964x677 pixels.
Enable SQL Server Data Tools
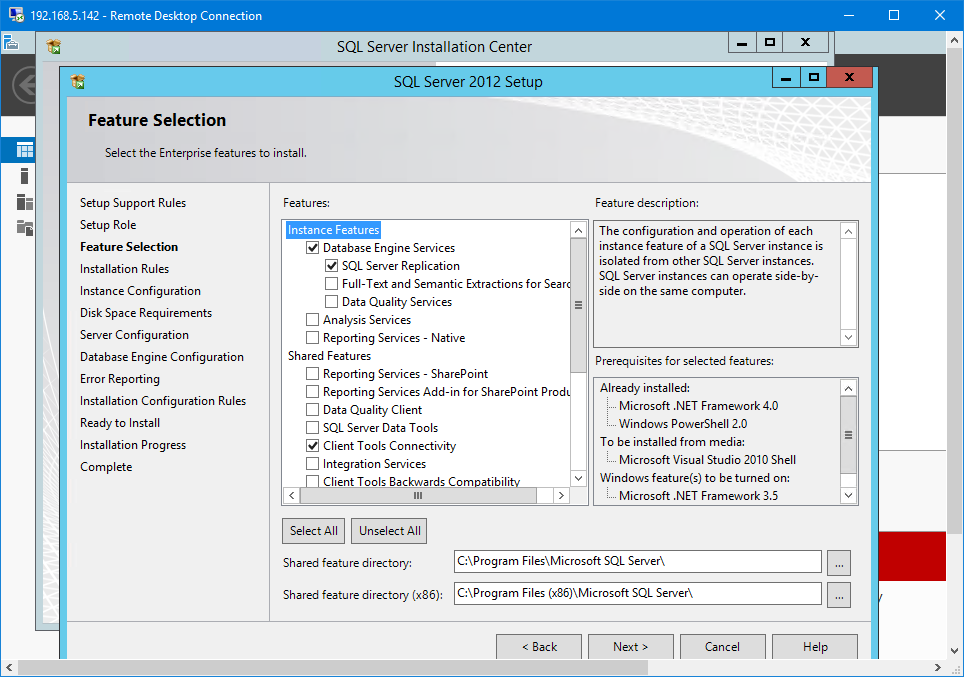(312, 427)
